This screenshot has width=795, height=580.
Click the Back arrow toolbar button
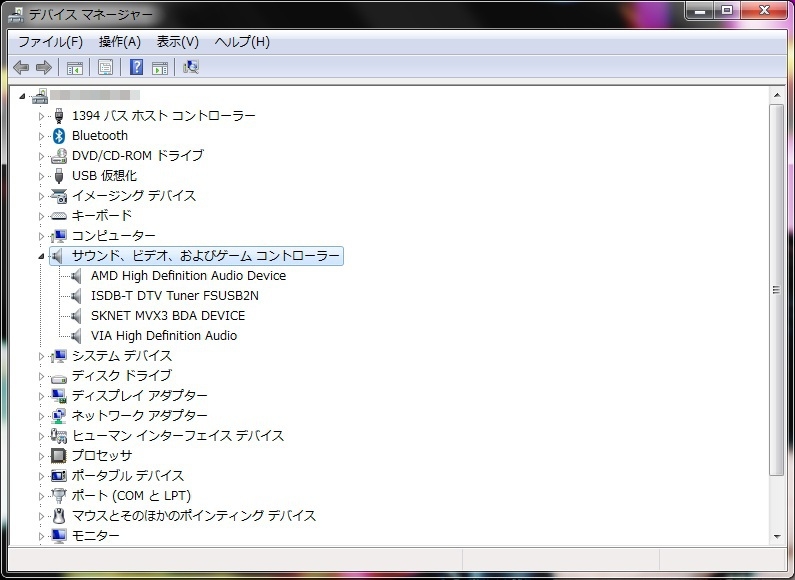click(21, 67)
